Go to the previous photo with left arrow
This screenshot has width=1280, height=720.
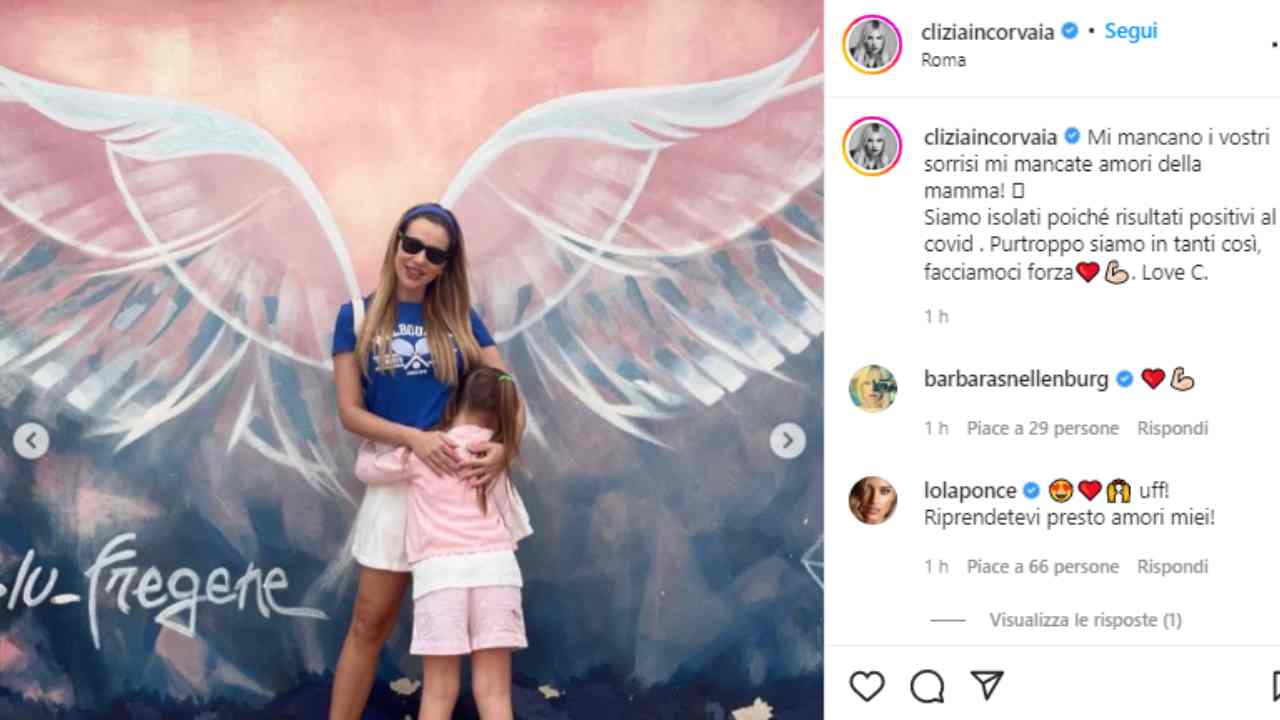31,440
